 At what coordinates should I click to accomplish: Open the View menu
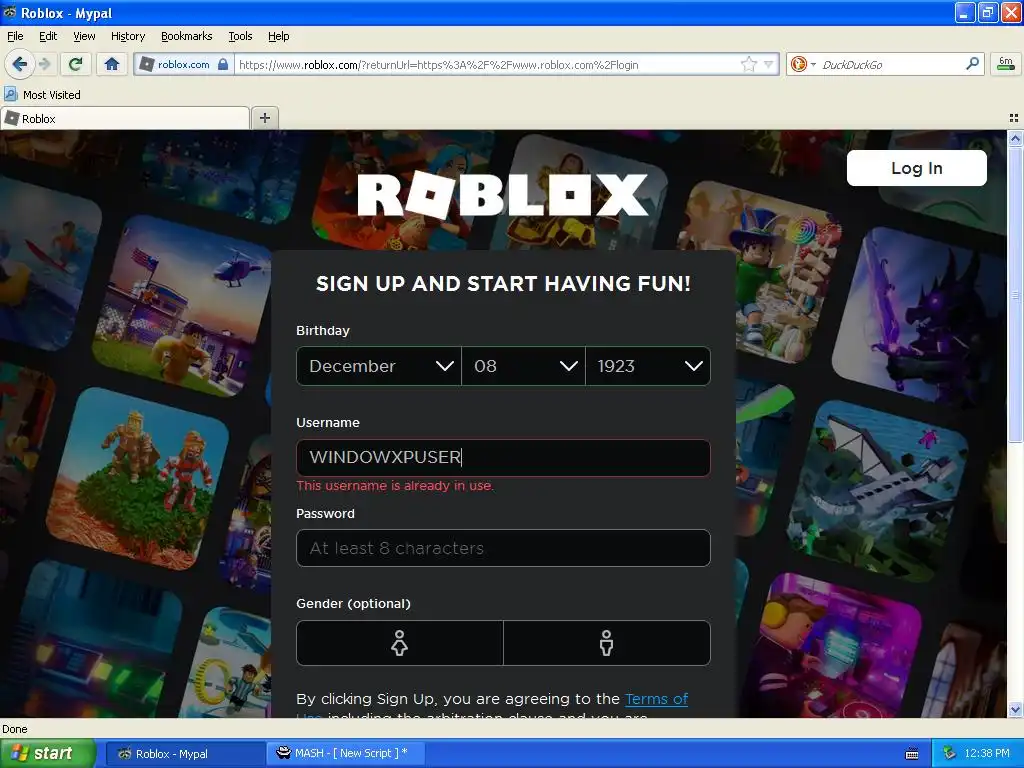[x=84, y=36]
